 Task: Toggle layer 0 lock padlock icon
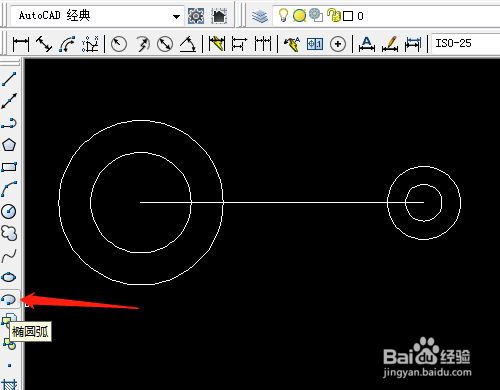click(333, 15)
